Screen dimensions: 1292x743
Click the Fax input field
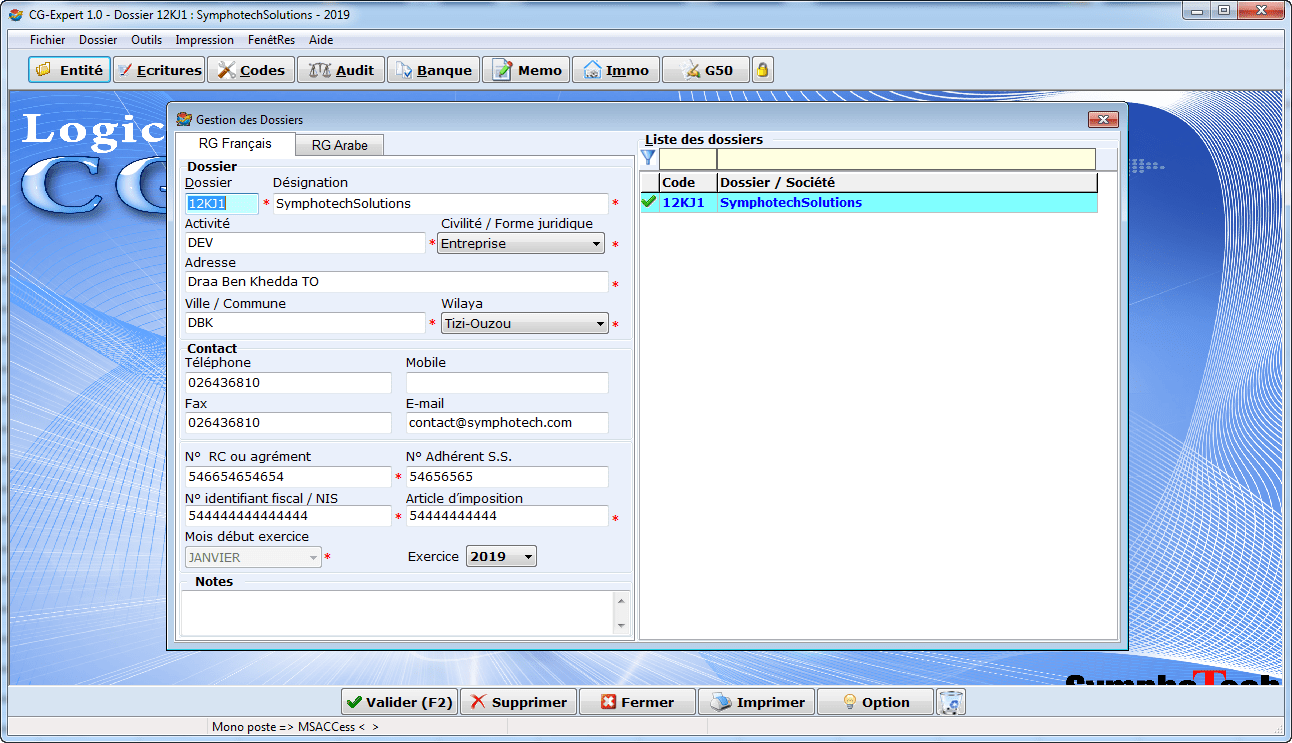pos(288,423)
